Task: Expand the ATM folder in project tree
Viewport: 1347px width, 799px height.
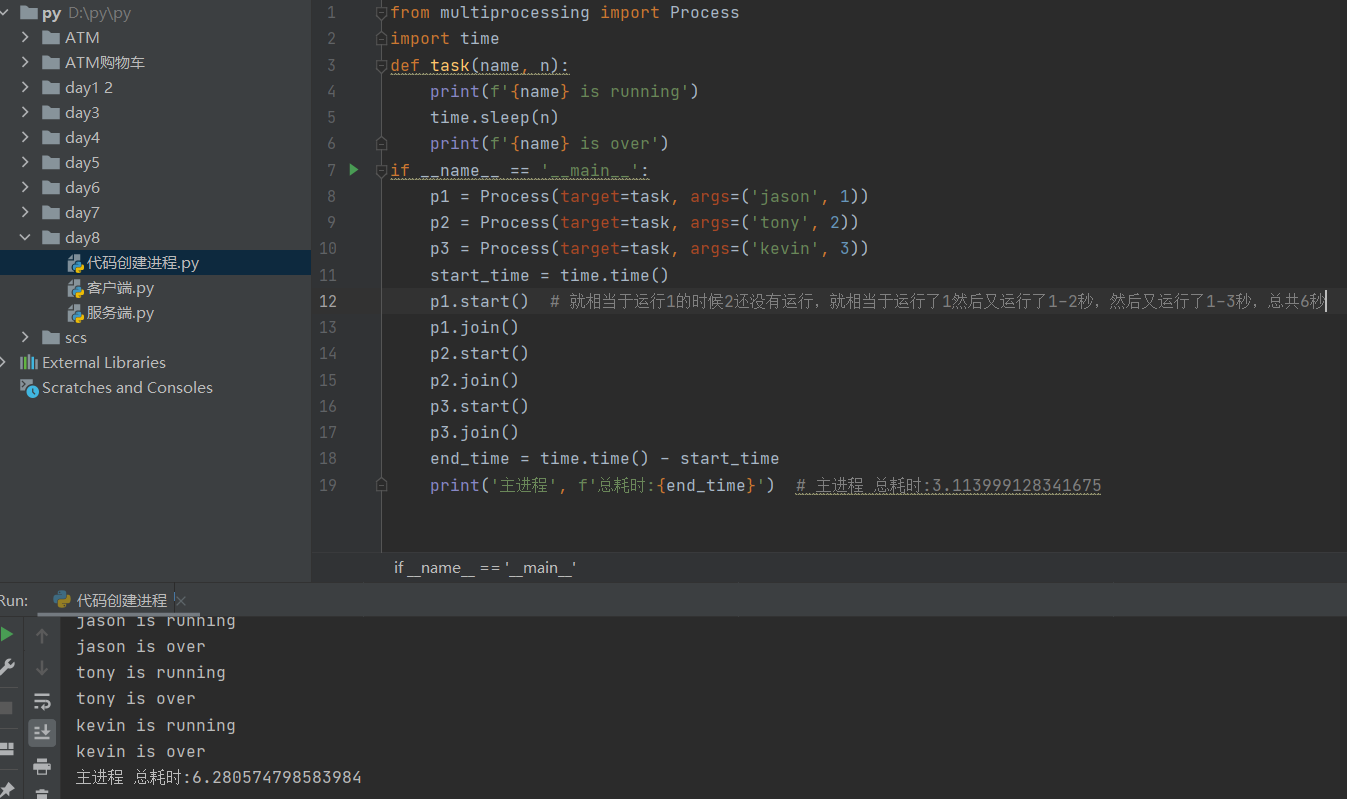Action: 26,38
